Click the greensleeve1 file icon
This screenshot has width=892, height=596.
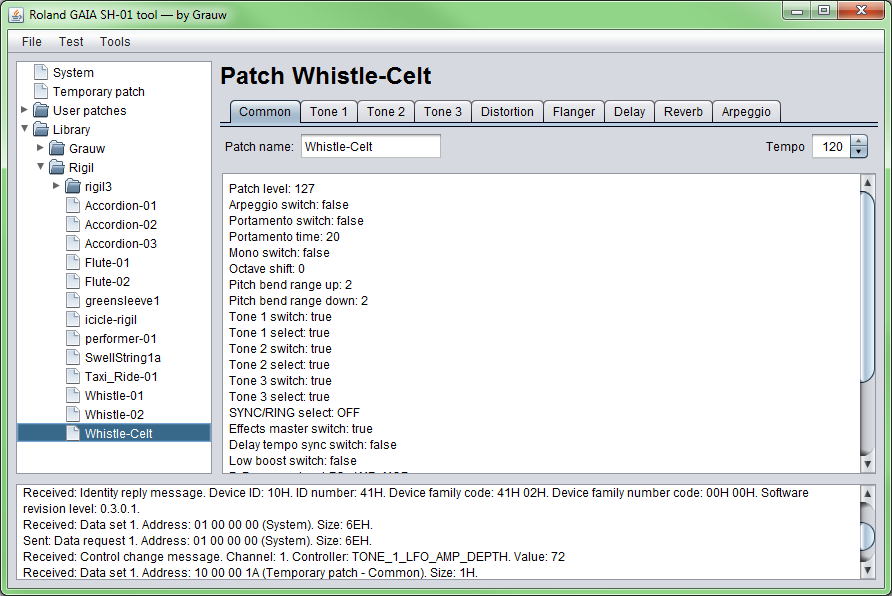click(x=73, y=300)
